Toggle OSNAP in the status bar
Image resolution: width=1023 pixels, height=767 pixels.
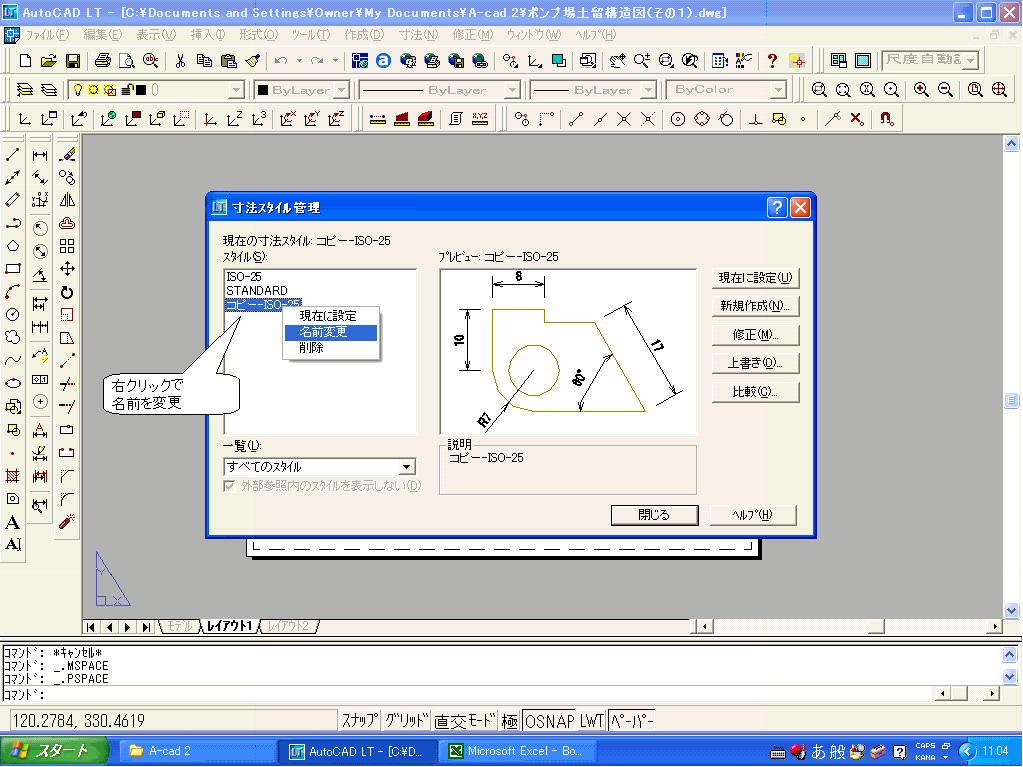pyautogui.click(x=549, y=721)
